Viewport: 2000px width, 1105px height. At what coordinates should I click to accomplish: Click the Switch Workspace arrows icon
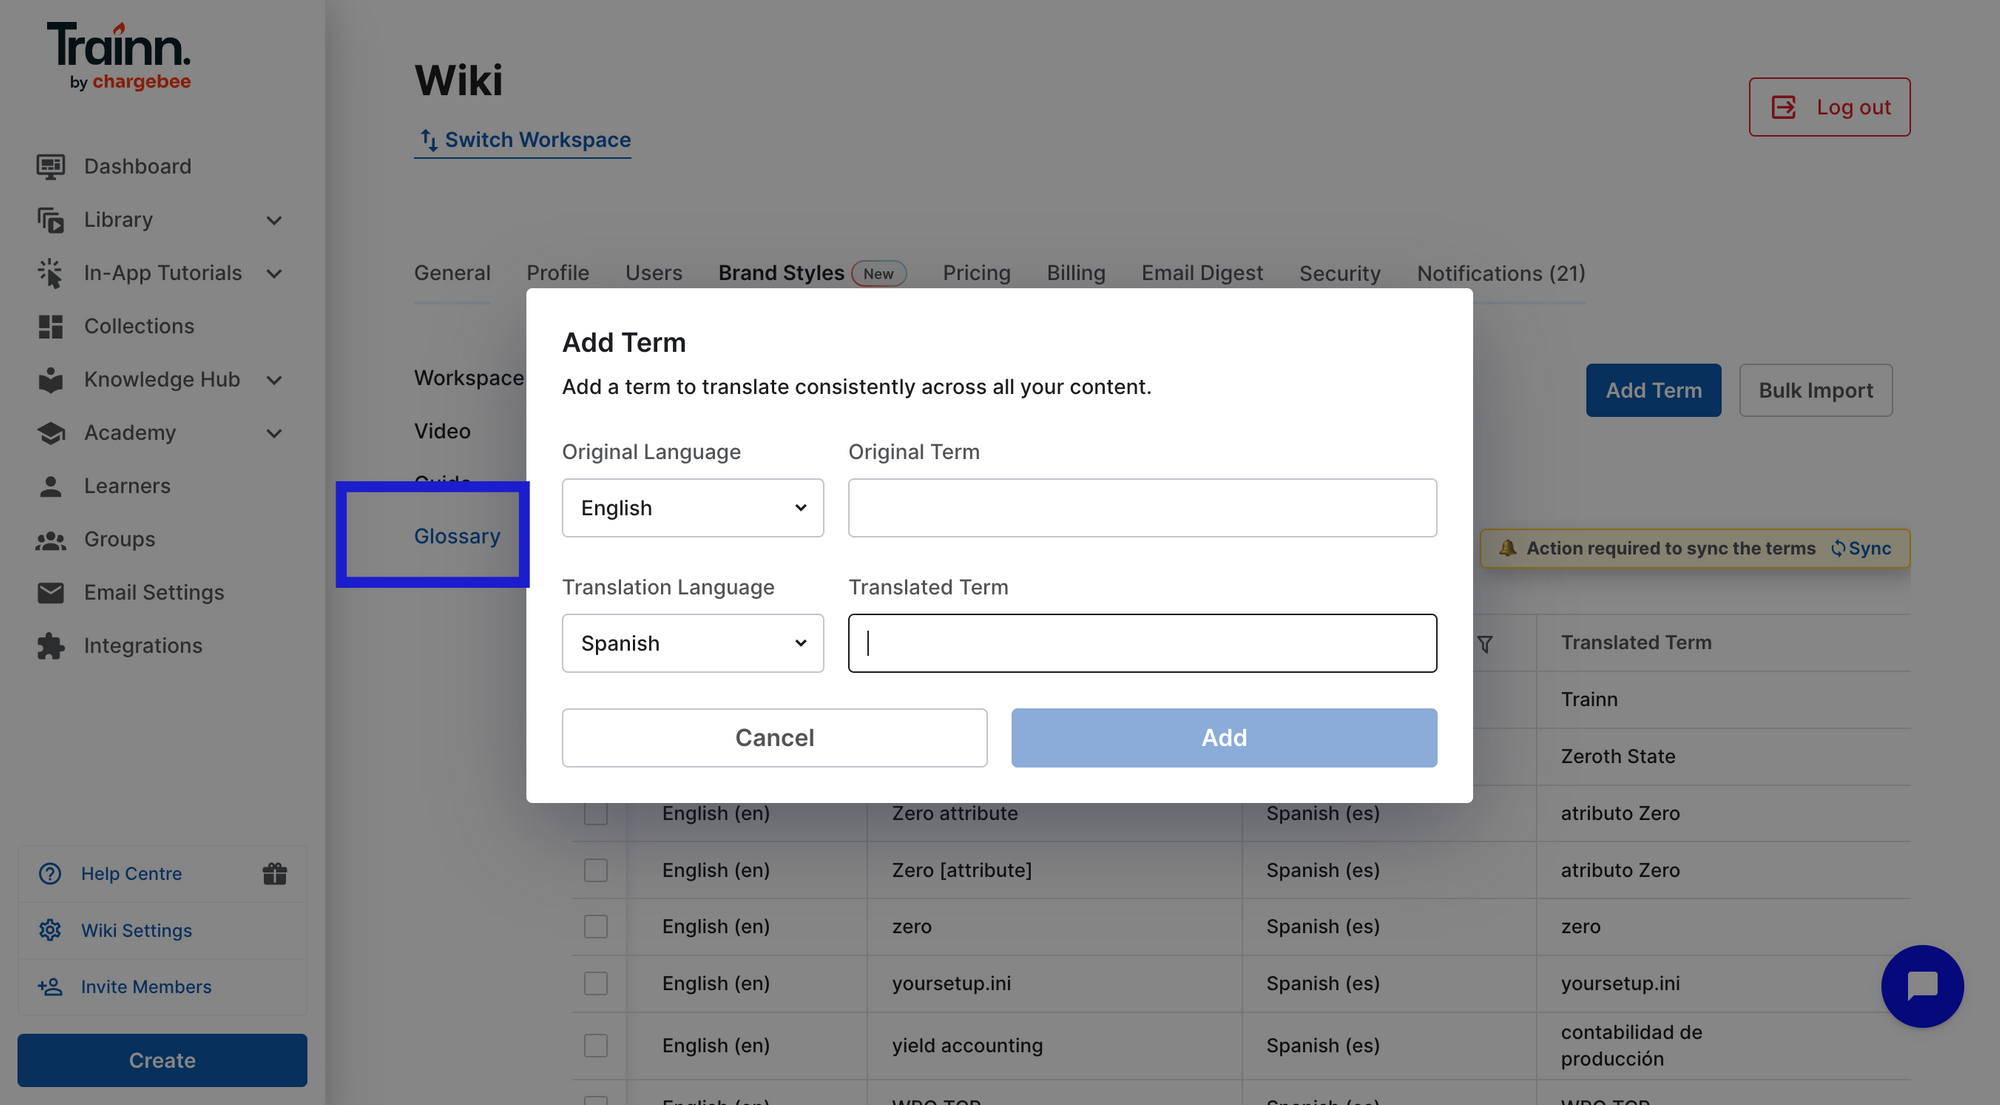tap(428, 140)
